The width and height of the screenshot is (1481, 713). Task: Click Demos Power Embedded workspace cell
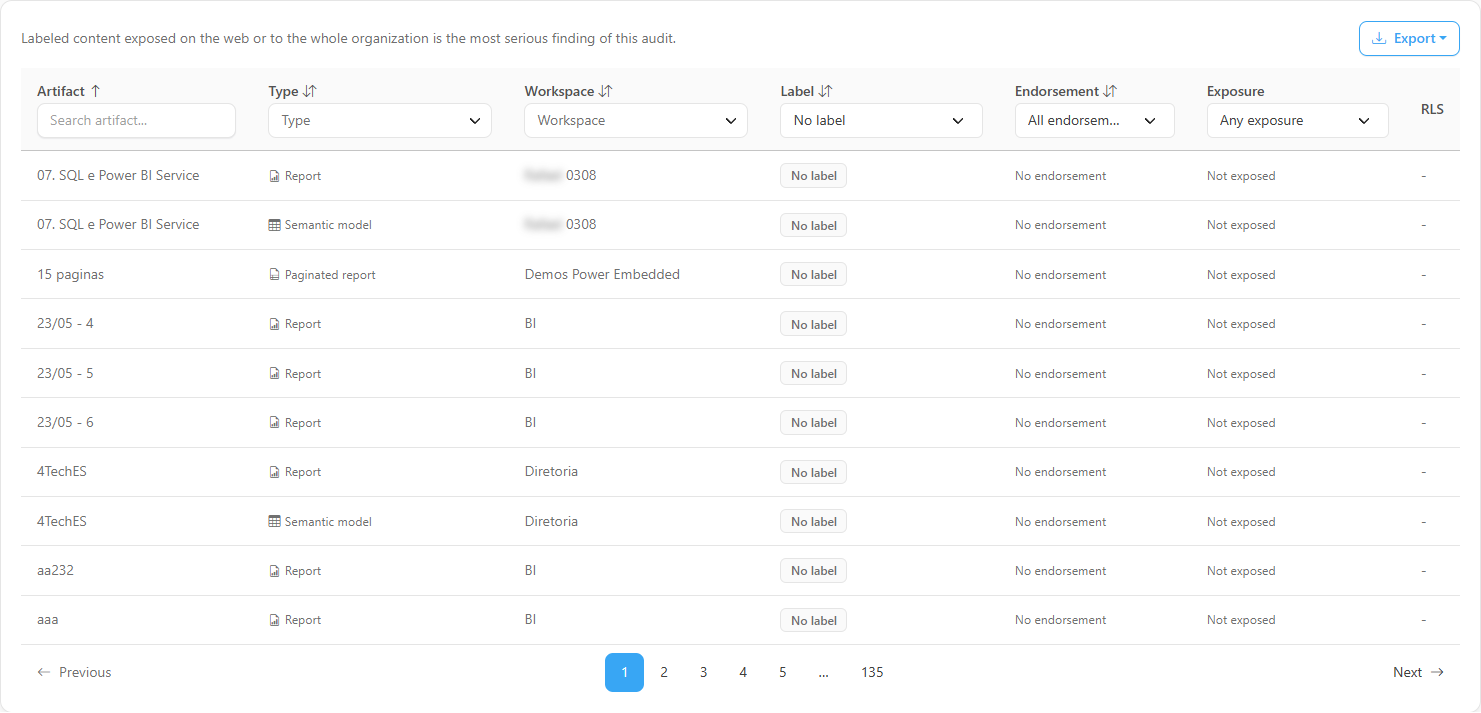[x=602, y=275]
